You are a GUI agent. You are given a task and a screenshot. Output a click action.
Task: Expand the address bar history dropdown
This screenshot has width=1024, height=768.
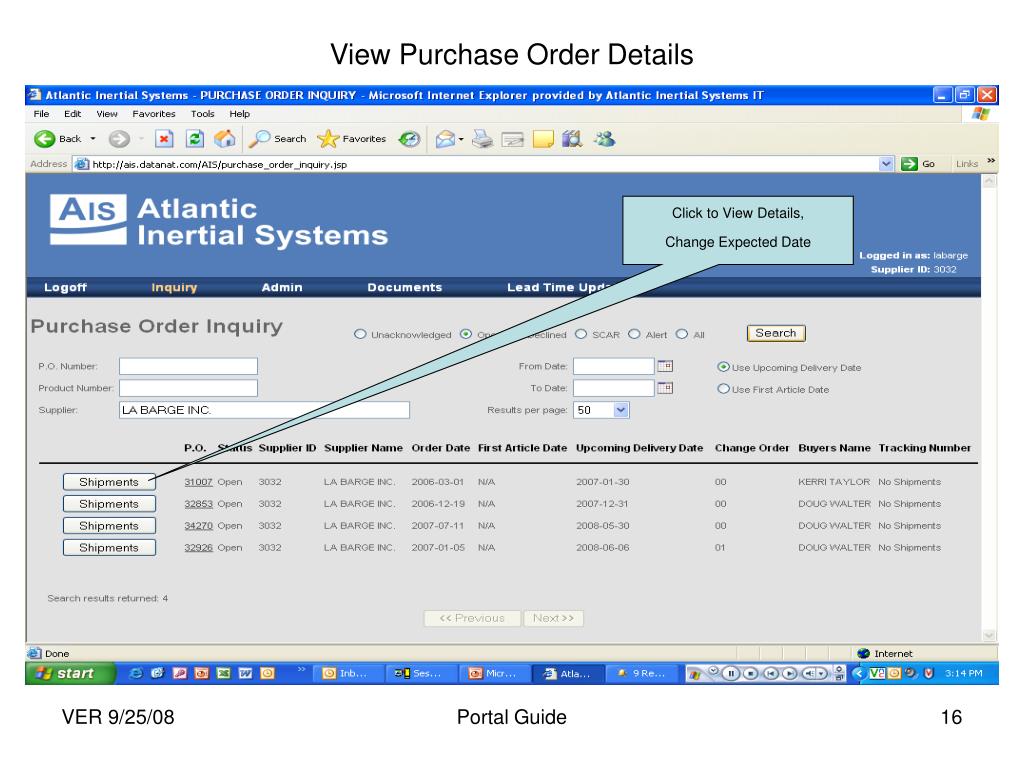(x=886, y=164)
